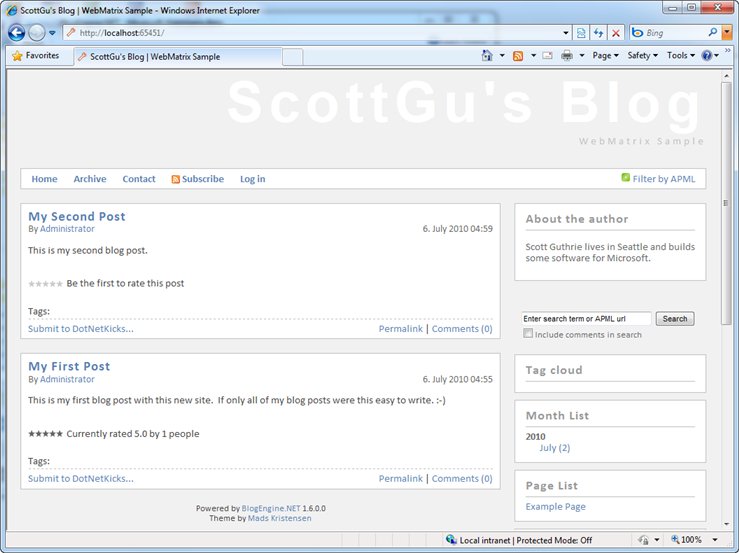This screenshot has width=739, height=553.
Task: Click the scrollbar down arrow
Action: [x=726, y=524]
